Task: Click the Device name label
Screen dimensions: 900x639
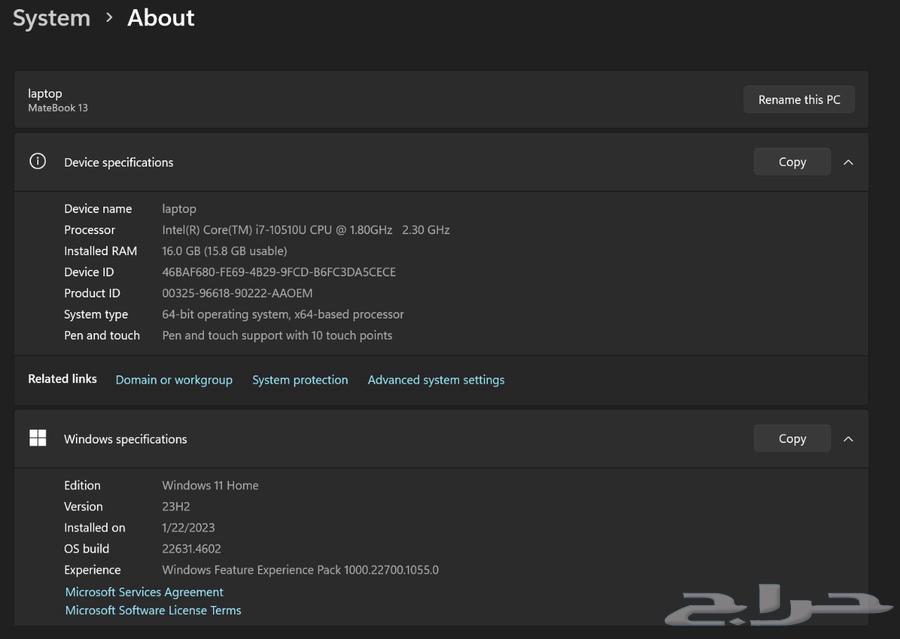Action: point(98,209)
